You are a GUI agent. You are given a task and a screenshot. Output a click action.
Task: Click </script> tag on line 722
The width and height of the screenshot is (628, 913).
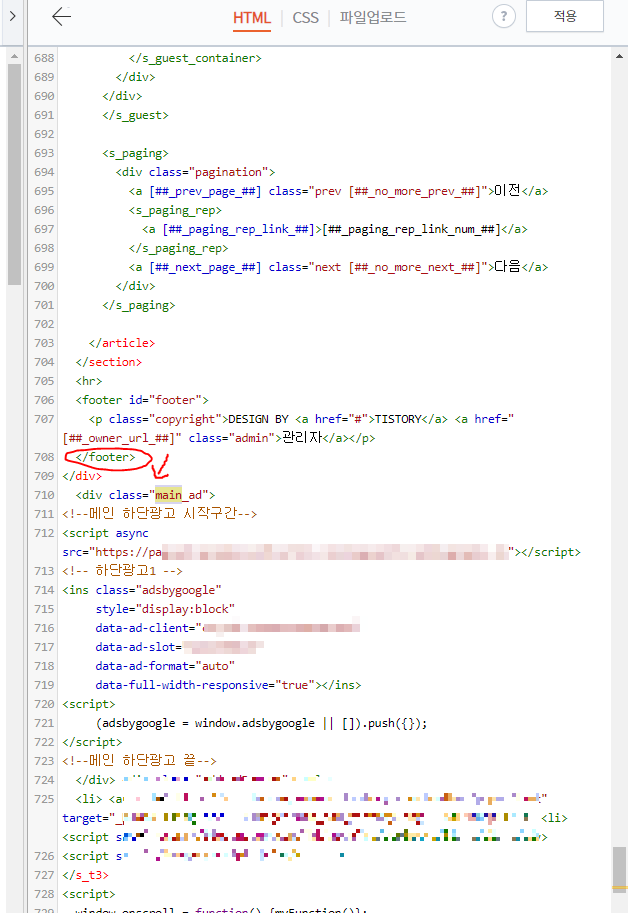click(x=92, y=742)
